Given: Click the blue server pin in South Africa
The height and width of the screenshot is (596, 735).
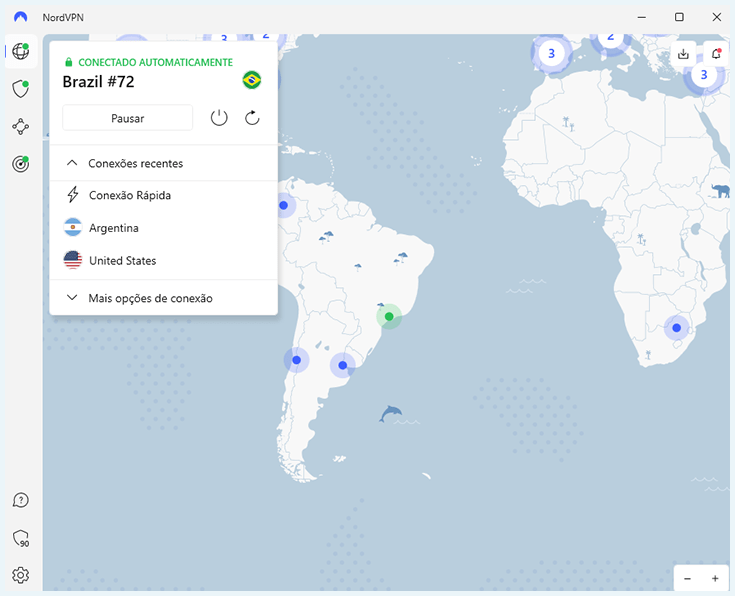Looking at the screenshot, I should click(676, 328).
